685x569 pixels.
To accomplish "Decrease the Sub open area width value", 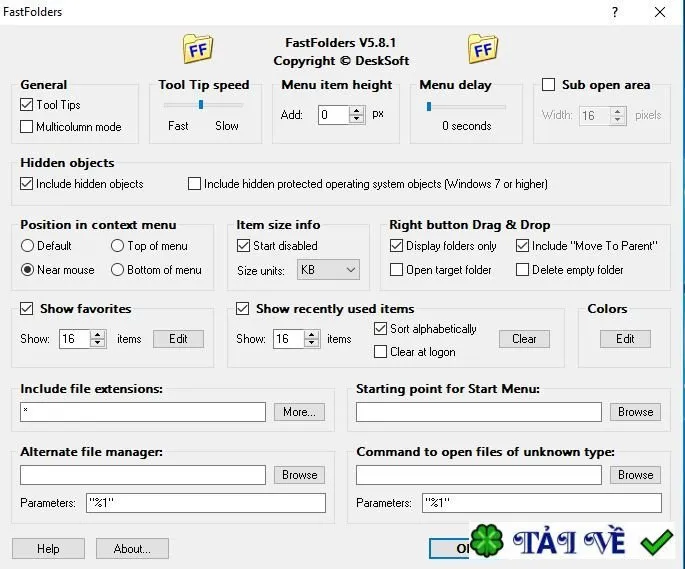I will coord(617,120).
